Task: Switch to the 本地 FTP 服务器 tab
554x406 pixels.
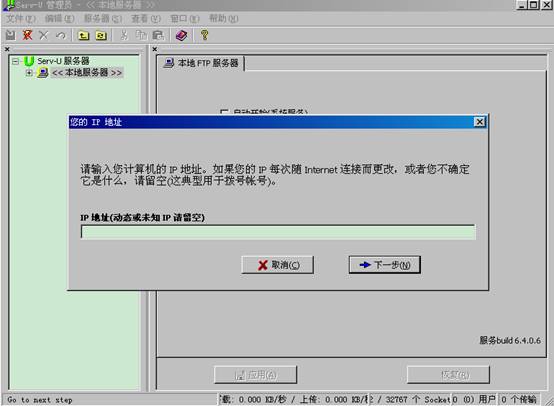Action: coord(201,63)
